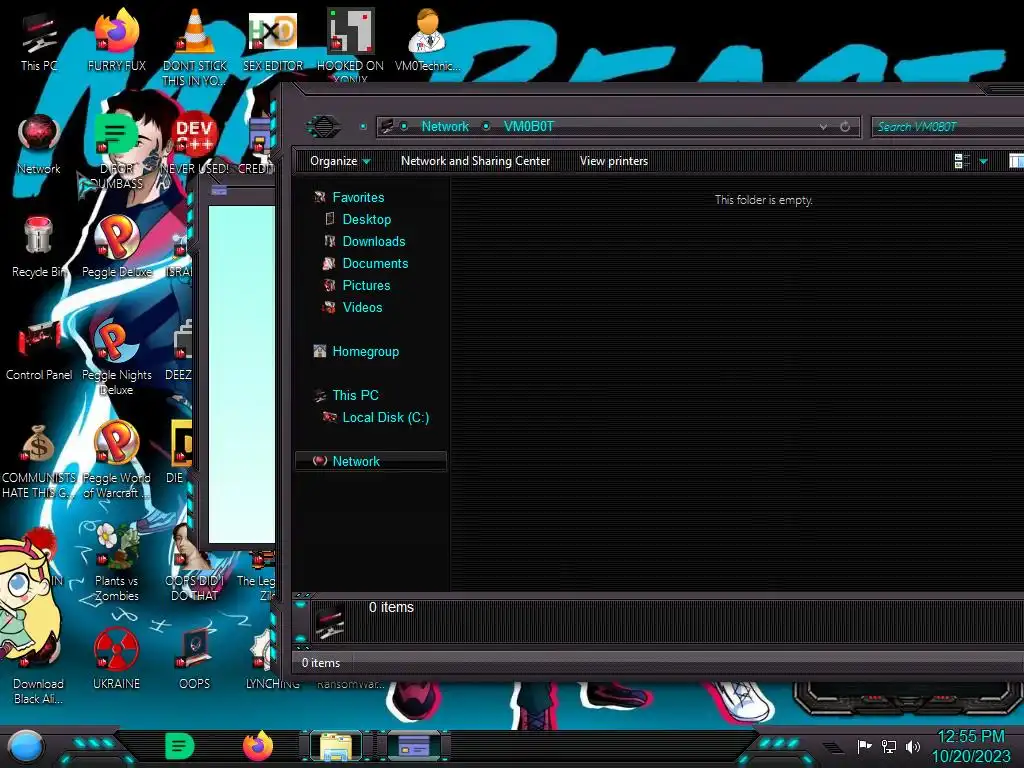1024x768 pixels.
Task: Launch the FURRY FUX Firefox shortcut
Action: (x=116, y=40)
